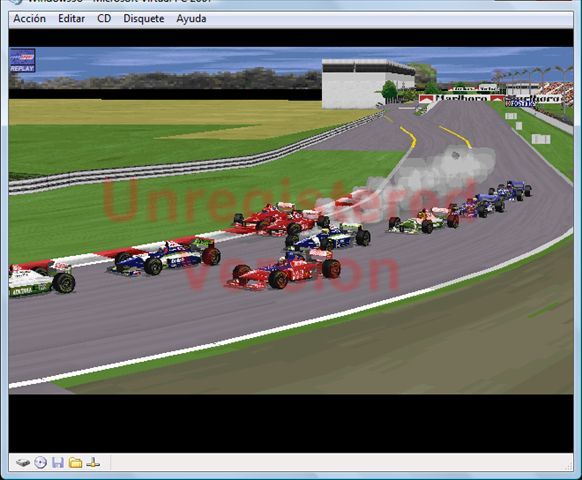Open the Disquete menu
Image resolution: width=582 pixels, height=480 pixels.
[x=144, y=19]
